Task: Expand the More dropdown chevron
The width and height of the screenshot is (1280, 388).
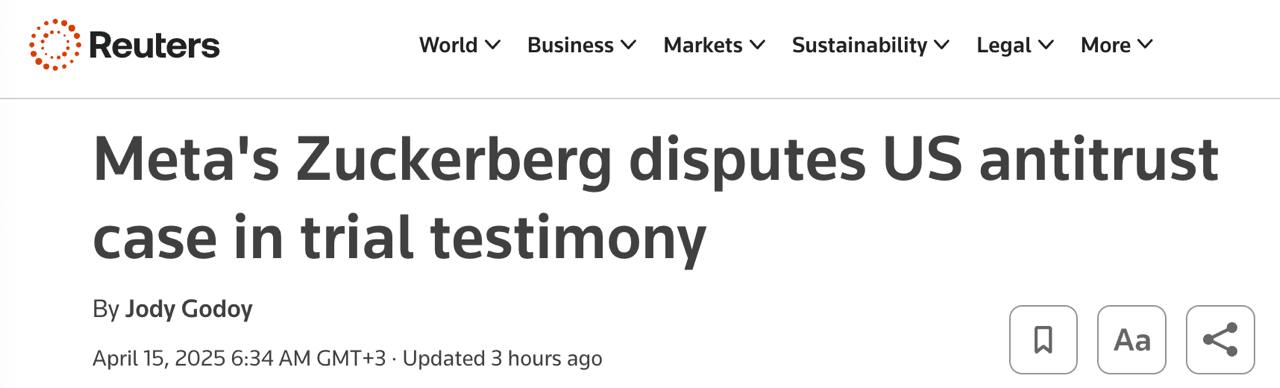Action: coord(1145,45)
